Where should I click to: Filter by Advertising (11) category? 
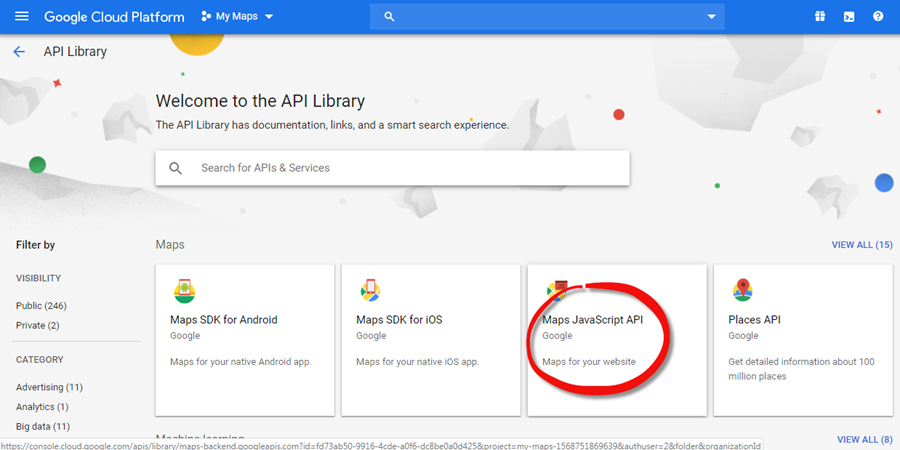[49, 387]
